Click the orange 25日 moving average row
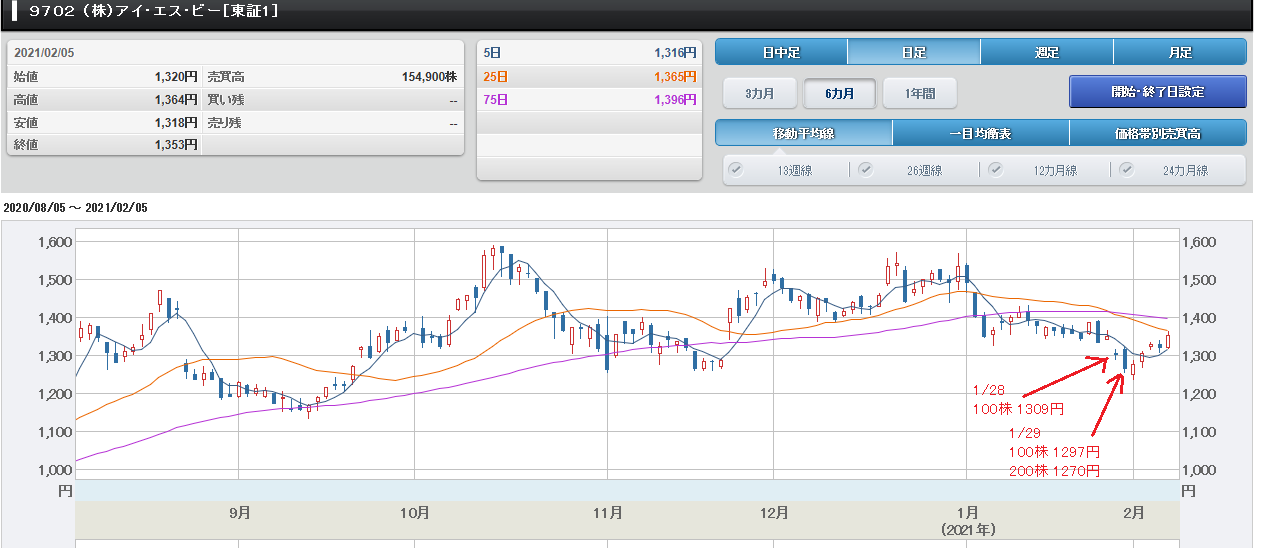Image resolution: width=1262 pixels, height=548 pixels. pyautogui.click(x=589, y=76)
